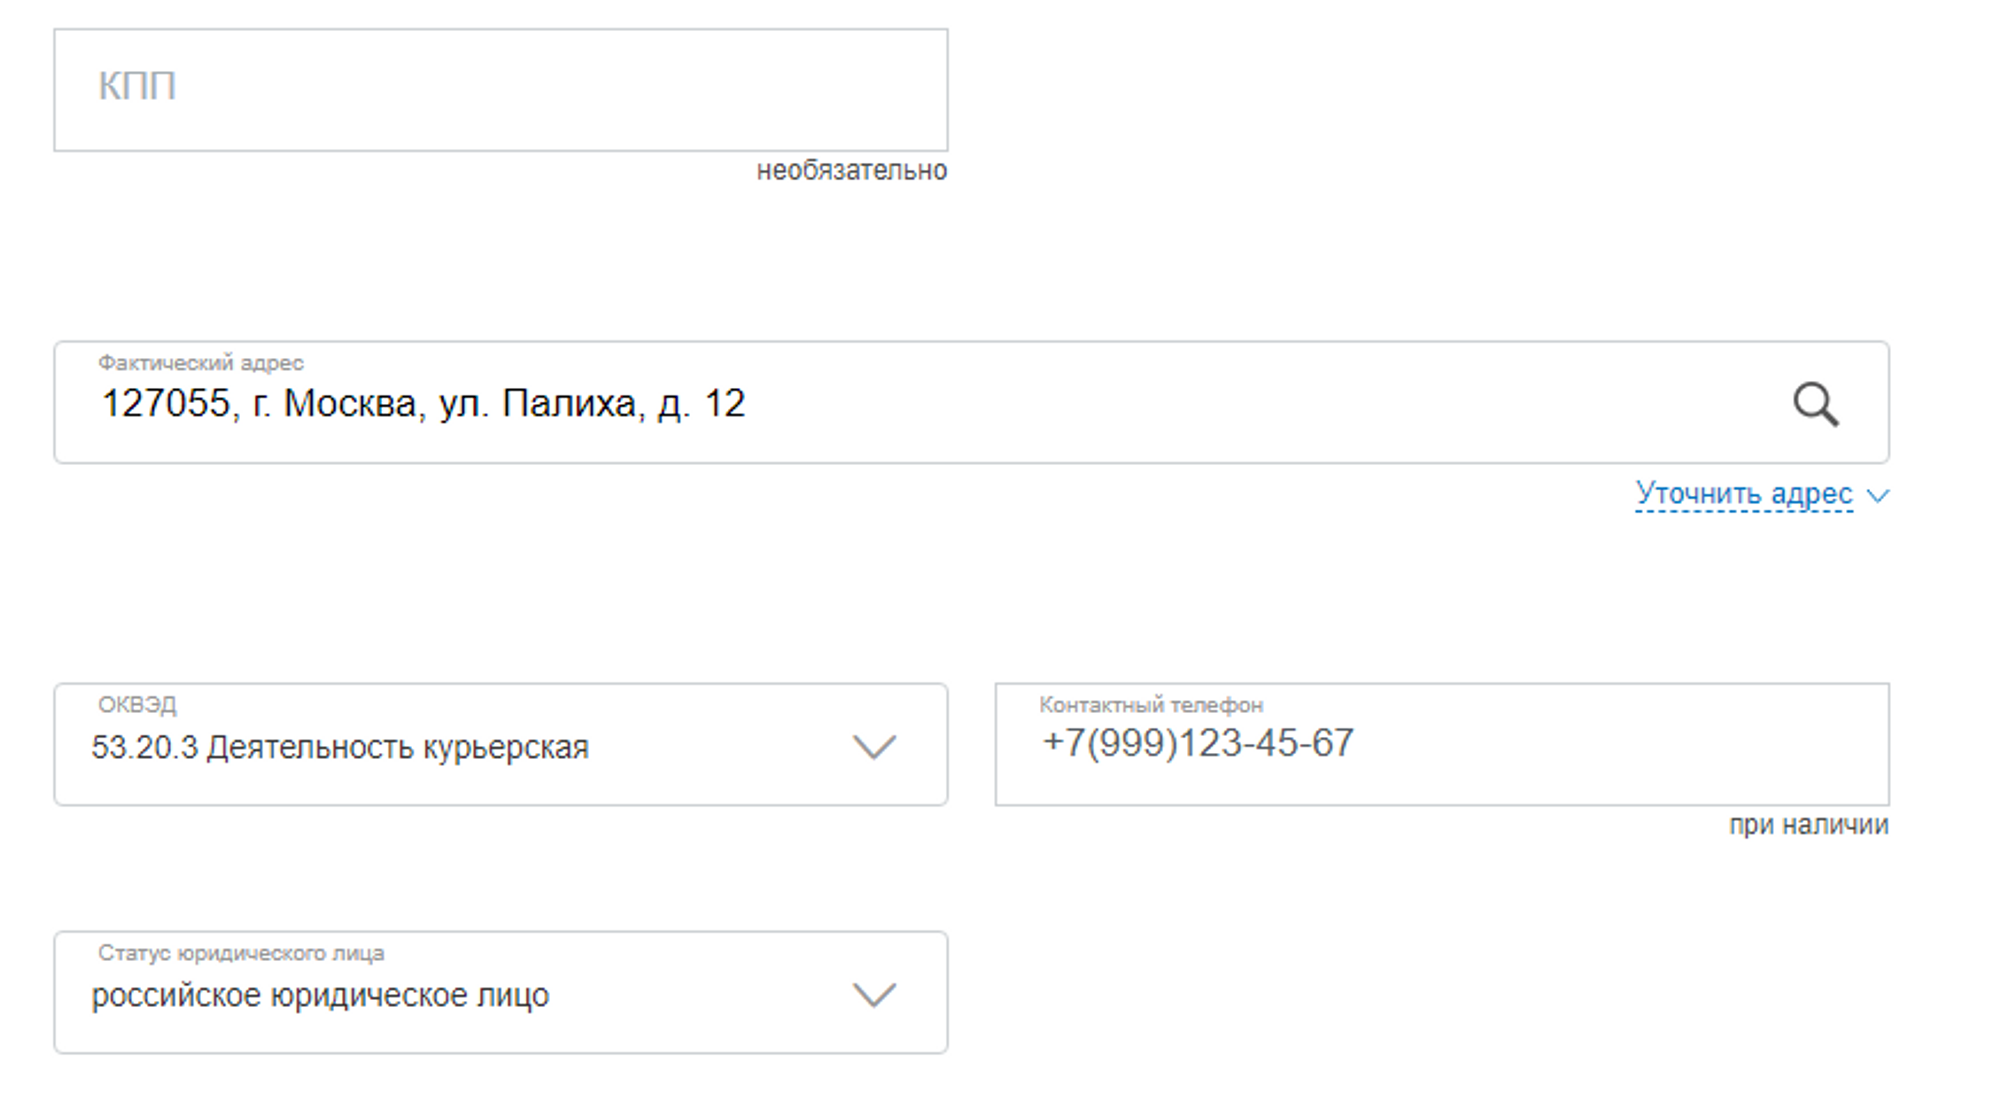Click the российское юридическое лицо value
Viewport: 2000px width, 1095px height.
click(x=320, y=996)
